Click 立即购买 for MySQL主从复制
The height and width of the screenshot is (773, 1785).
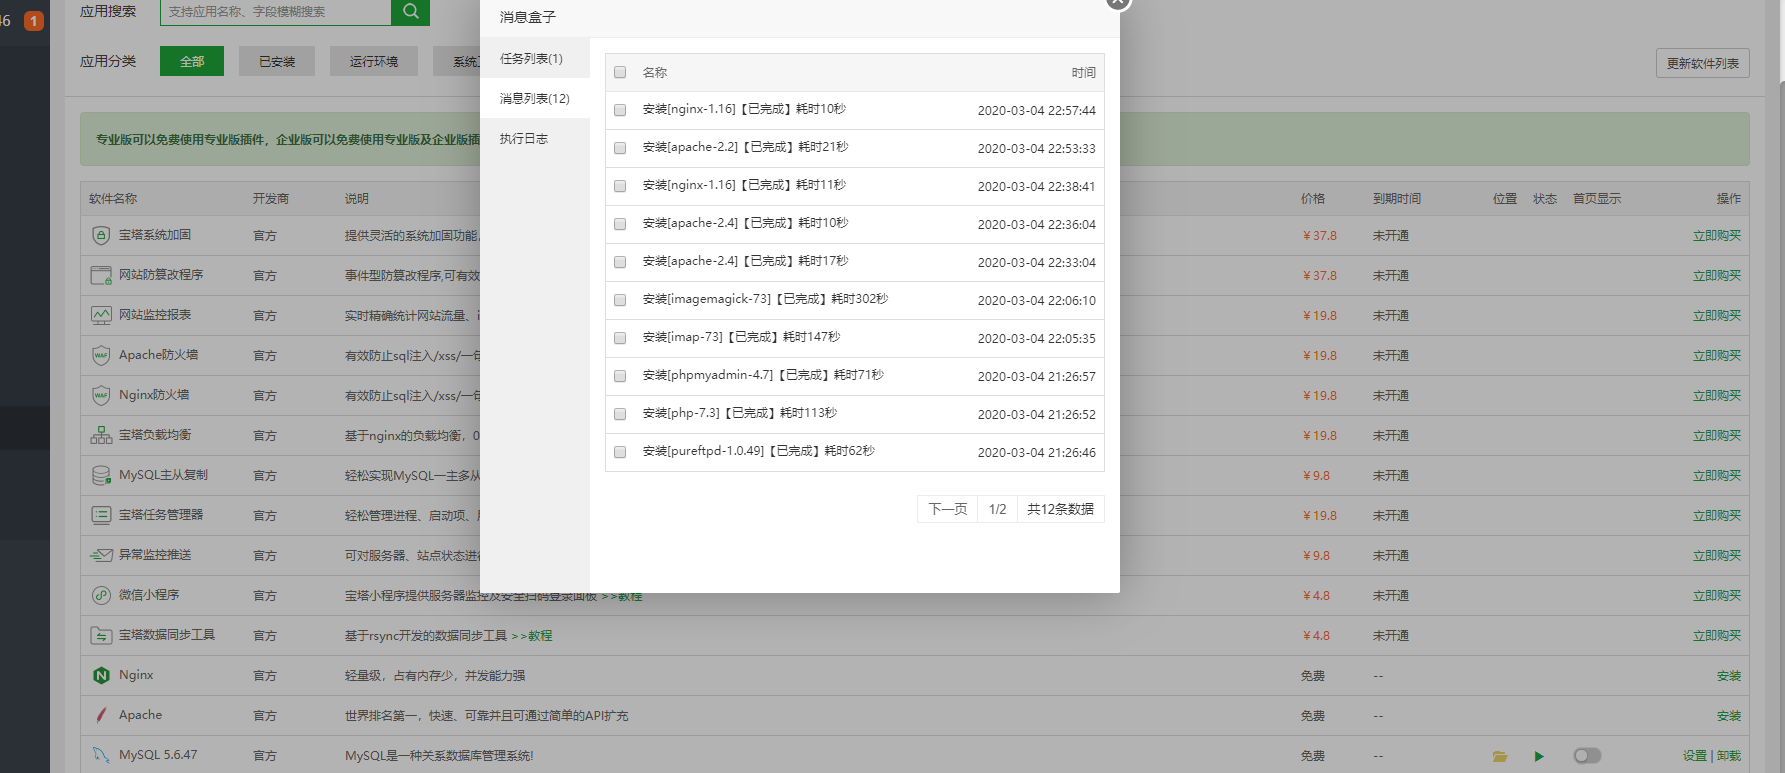click(1717, 476)
